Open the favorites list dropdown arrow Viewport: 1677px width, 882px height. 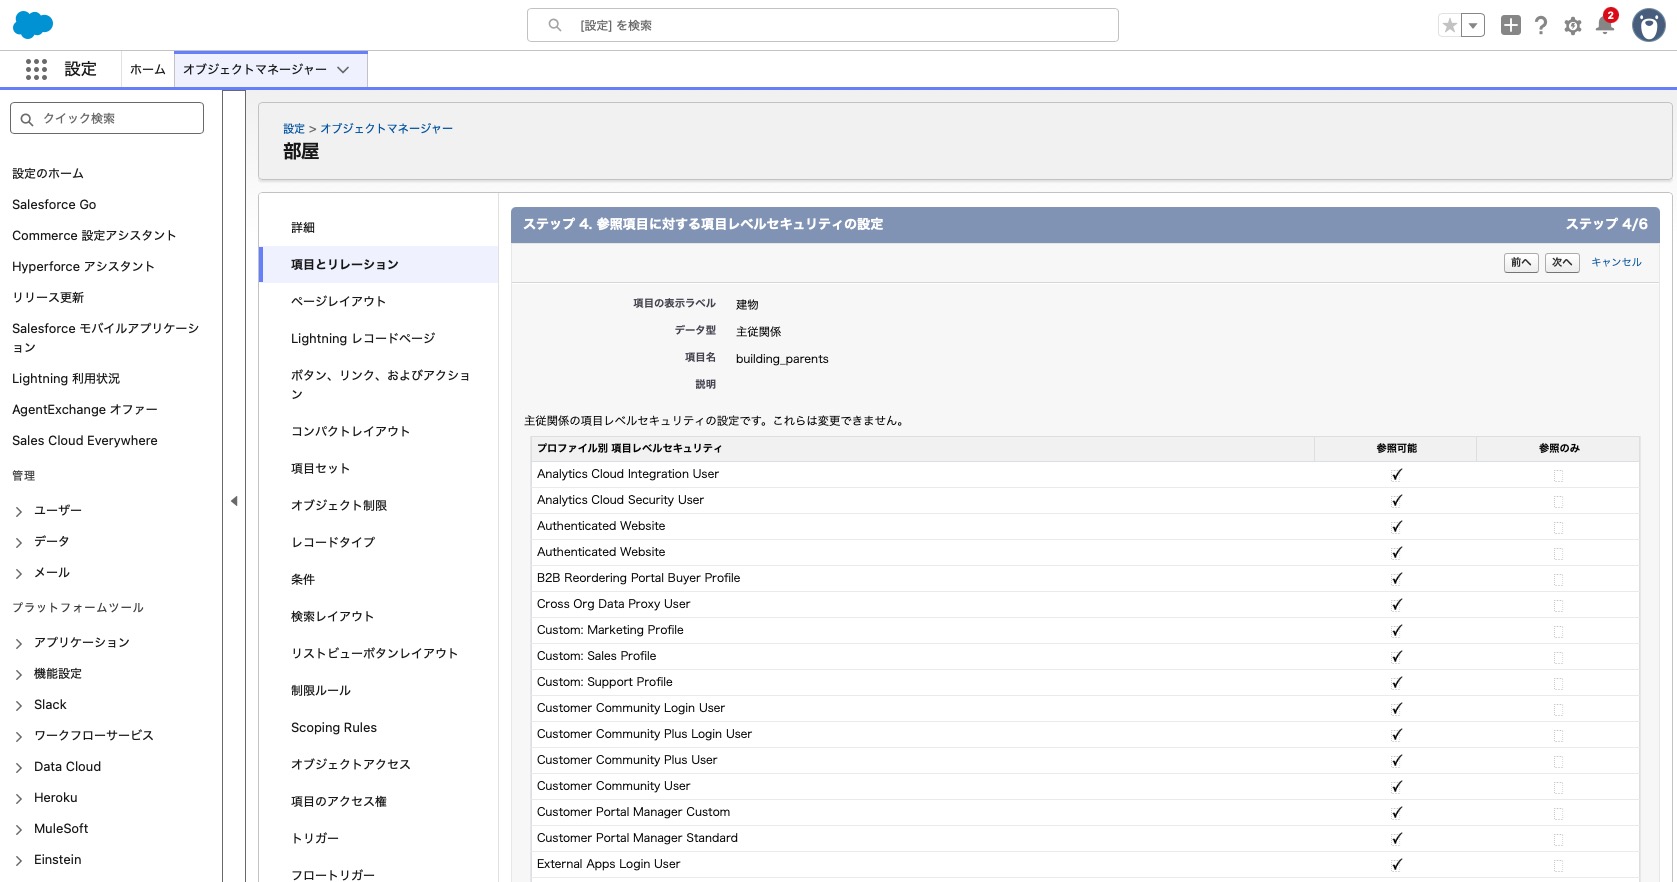pyautogui.click(x=1473, y=25)
